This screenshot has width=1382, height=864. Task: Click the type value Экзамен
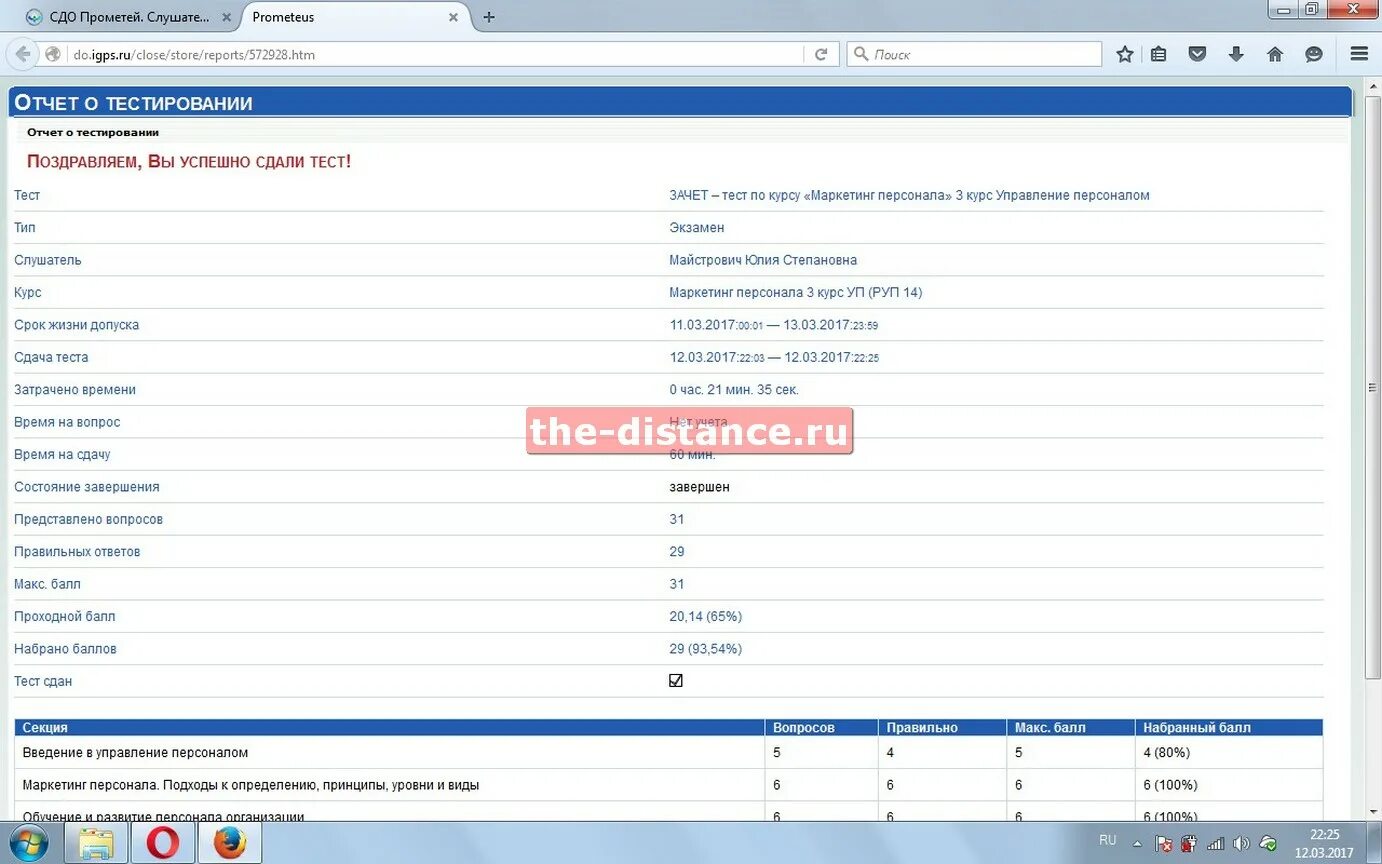tap(697, 228)
